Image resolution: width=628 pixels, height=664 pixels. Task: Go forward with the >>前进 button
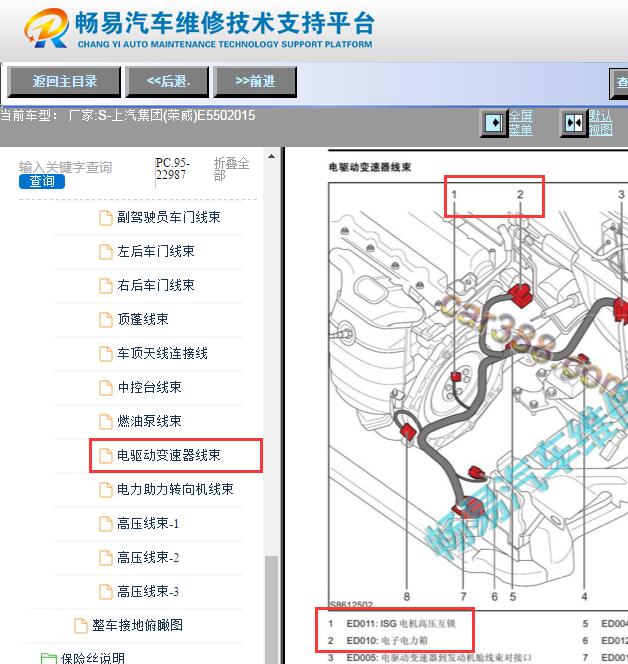click(x=255, y=81)
